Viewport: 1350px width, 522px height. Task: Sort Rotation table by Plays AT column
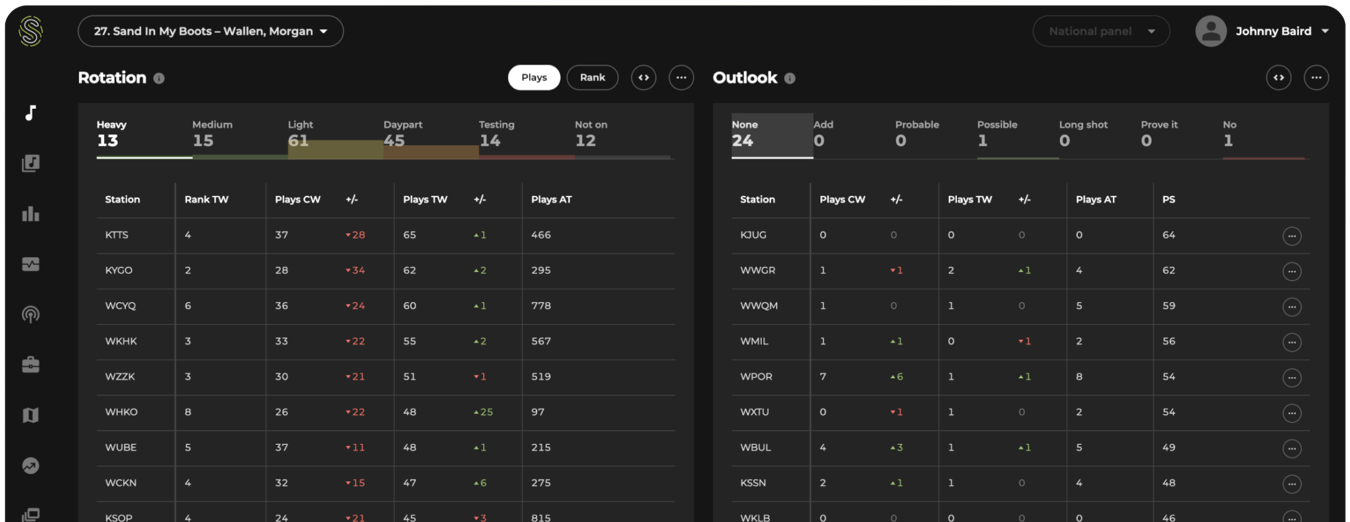[x=551, y=199]
